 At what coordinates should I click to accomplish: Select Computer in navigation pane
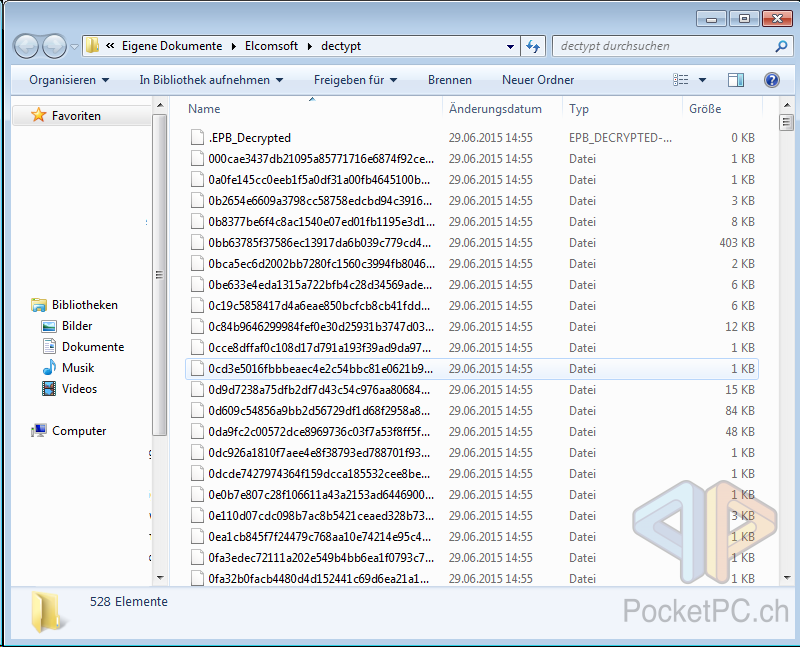click(x=79, y=431)
